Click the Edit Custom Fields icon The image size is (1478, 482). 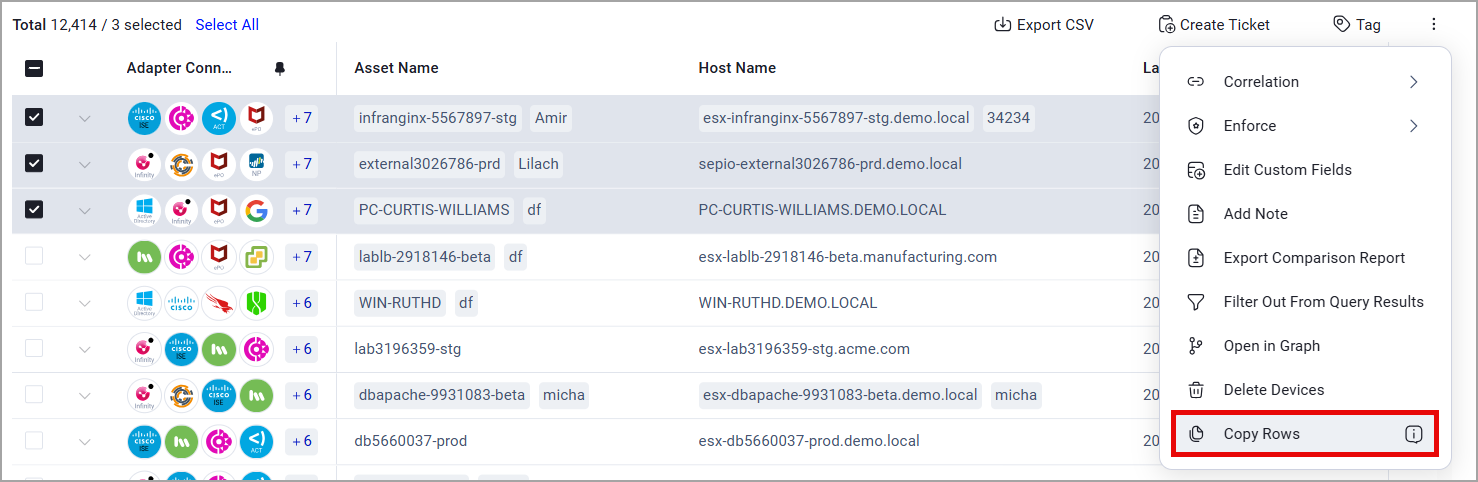click(1195, 170)
